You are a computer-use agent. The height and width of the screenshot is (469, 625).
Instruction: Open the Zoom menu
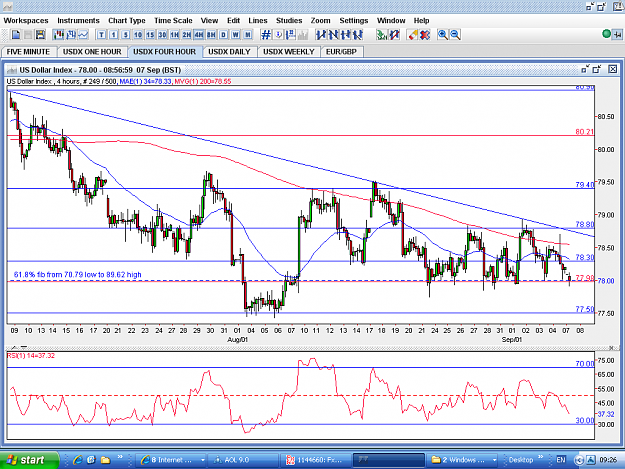320,20
